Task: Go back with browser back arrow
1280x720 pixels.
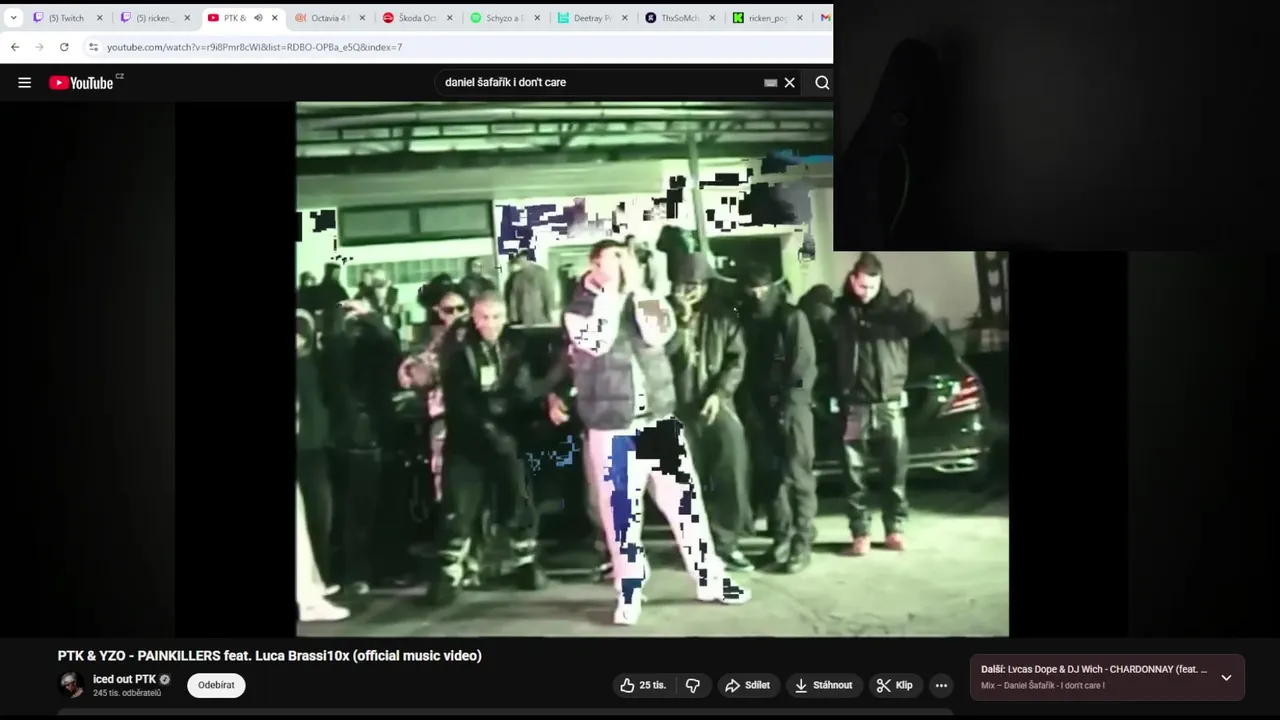Action: pyautogui.click(x=15, y=47)
